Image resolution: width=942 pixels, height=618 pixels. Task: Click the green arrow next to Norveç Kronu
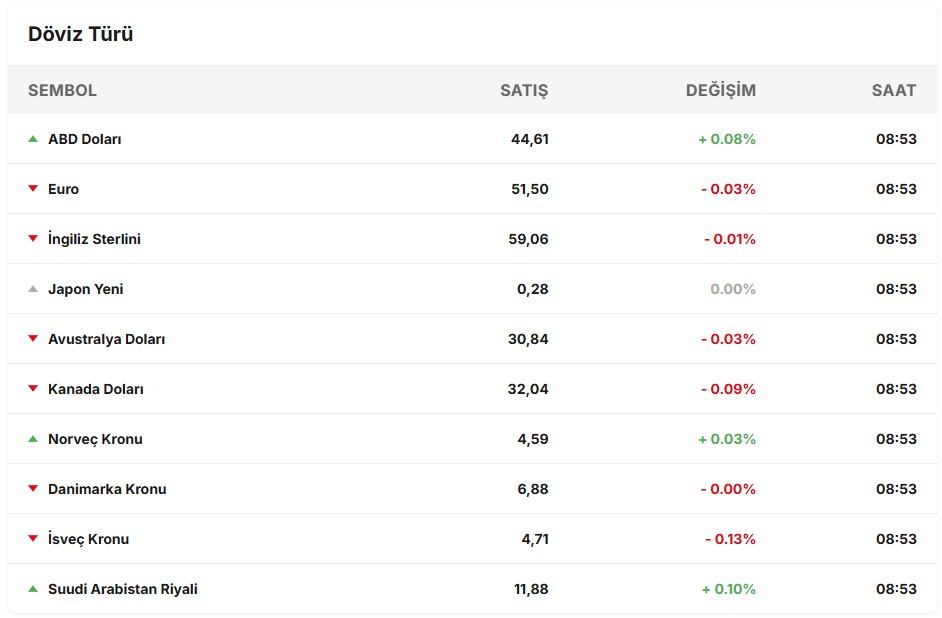click(33, 439)
